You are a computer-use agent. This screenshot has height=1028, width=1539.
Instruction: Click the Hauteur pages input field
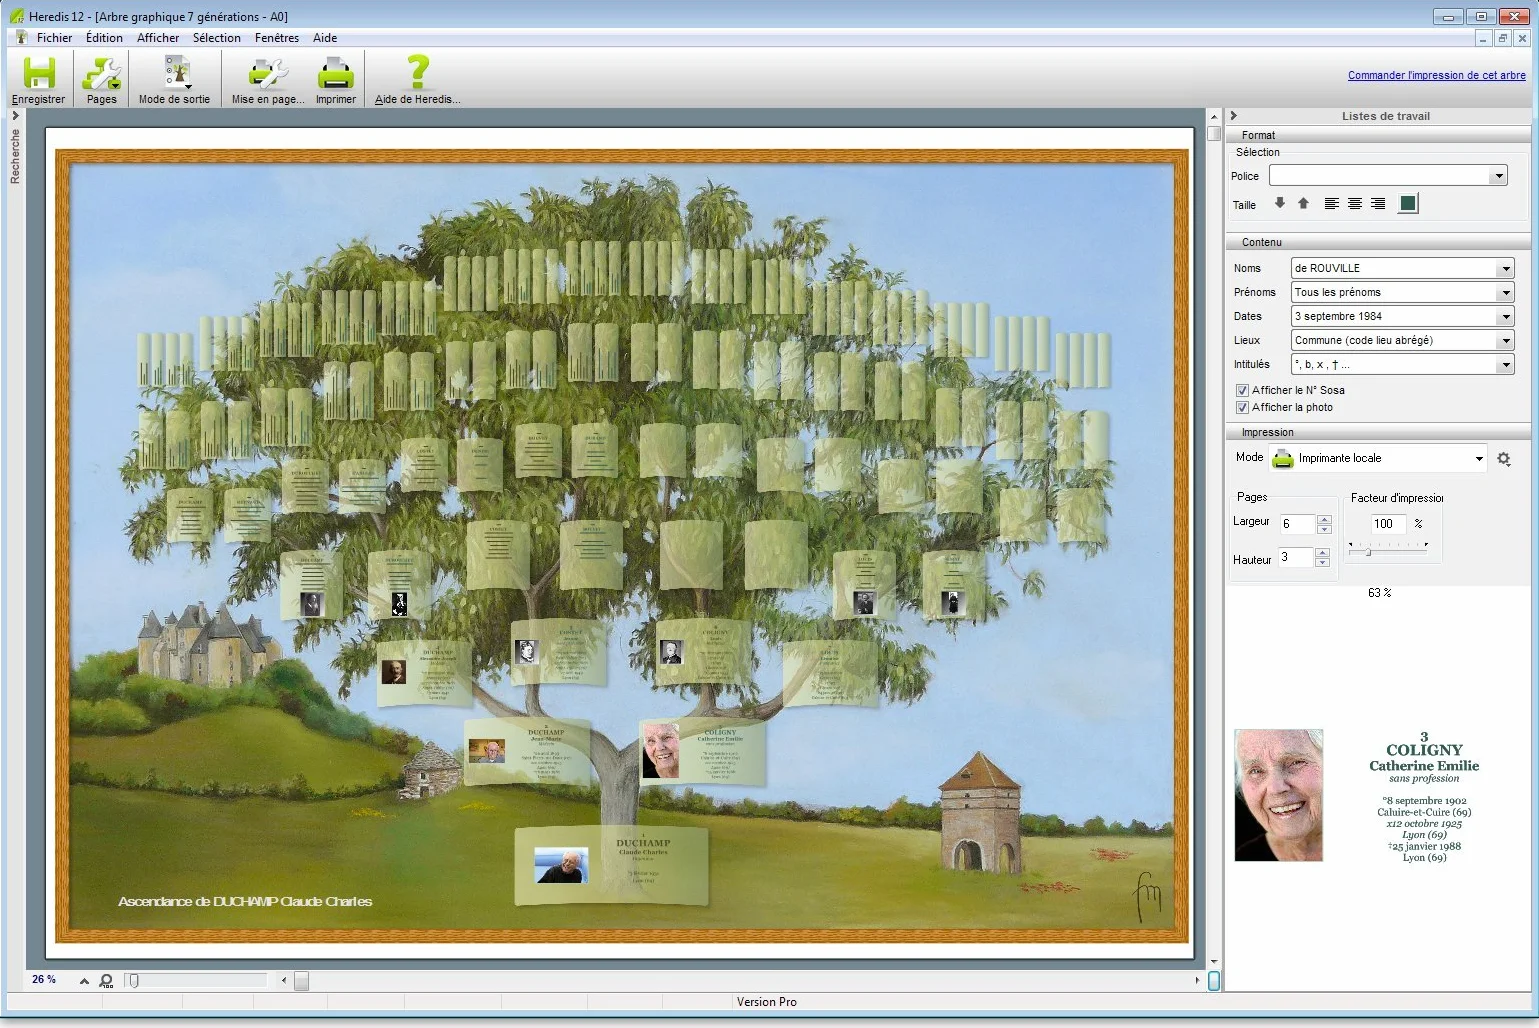pos(1296,558)
